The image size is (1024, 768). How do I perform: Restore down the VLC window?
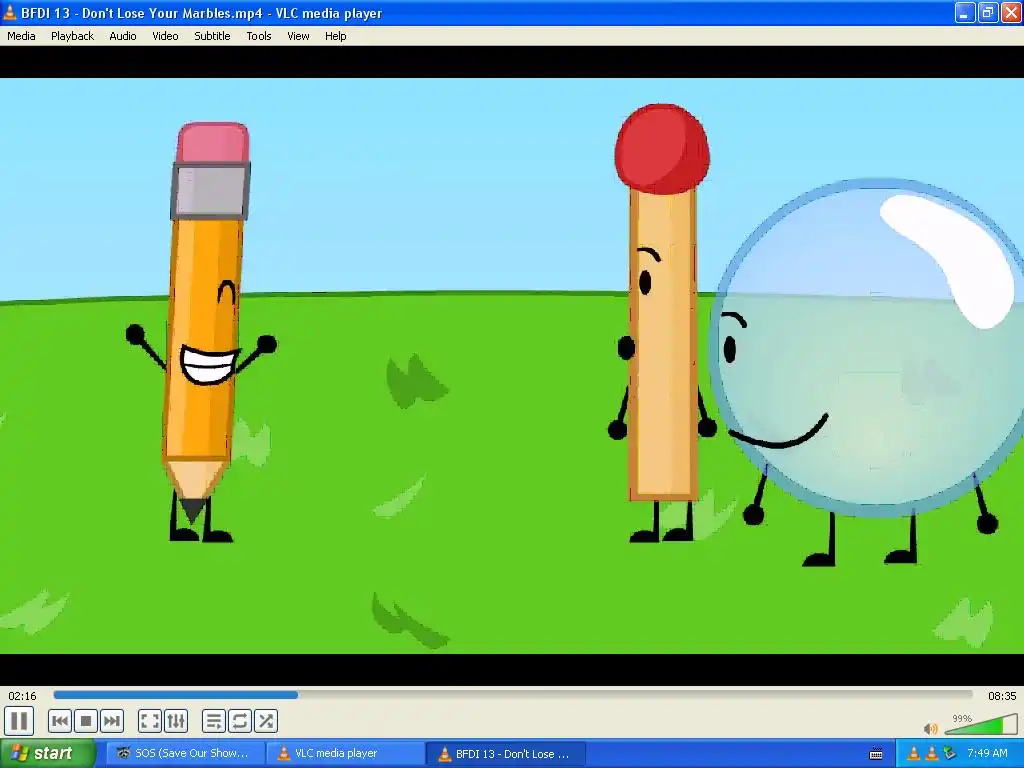[988, 12]
